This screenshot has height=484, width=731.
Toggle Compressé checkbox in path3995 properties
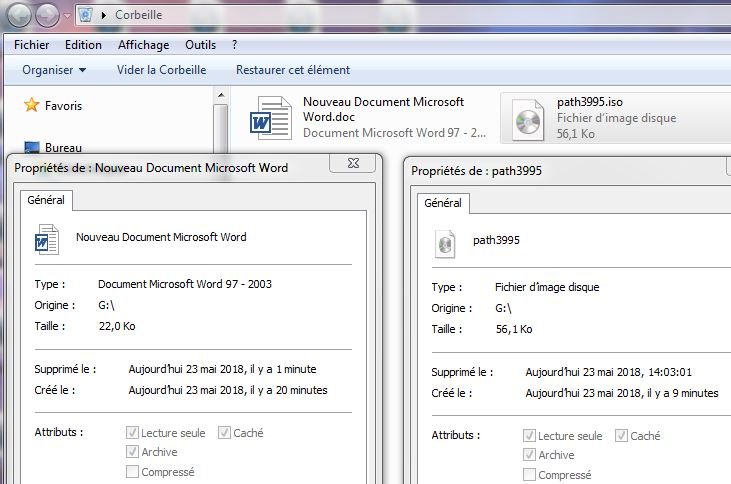click(x=529, y=475)
